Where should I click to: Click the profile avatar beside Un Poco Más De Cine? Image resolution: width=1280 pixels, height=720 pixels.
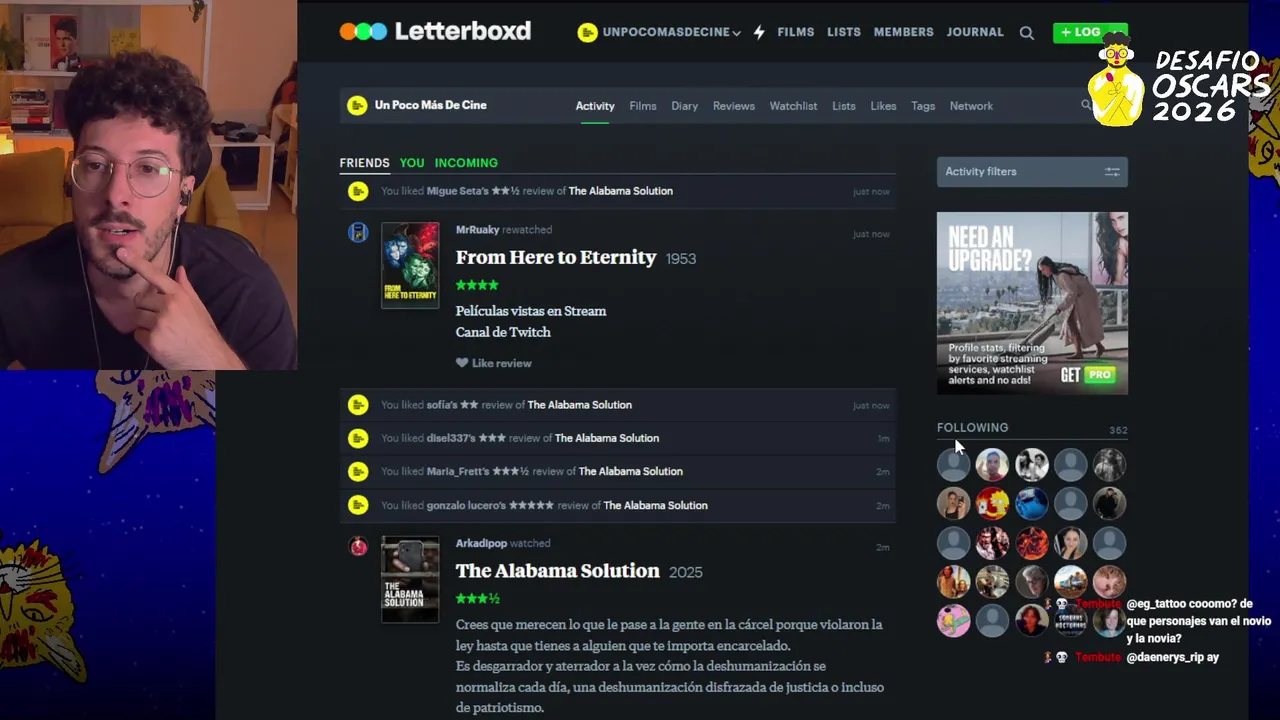click(x=357, y=105)
